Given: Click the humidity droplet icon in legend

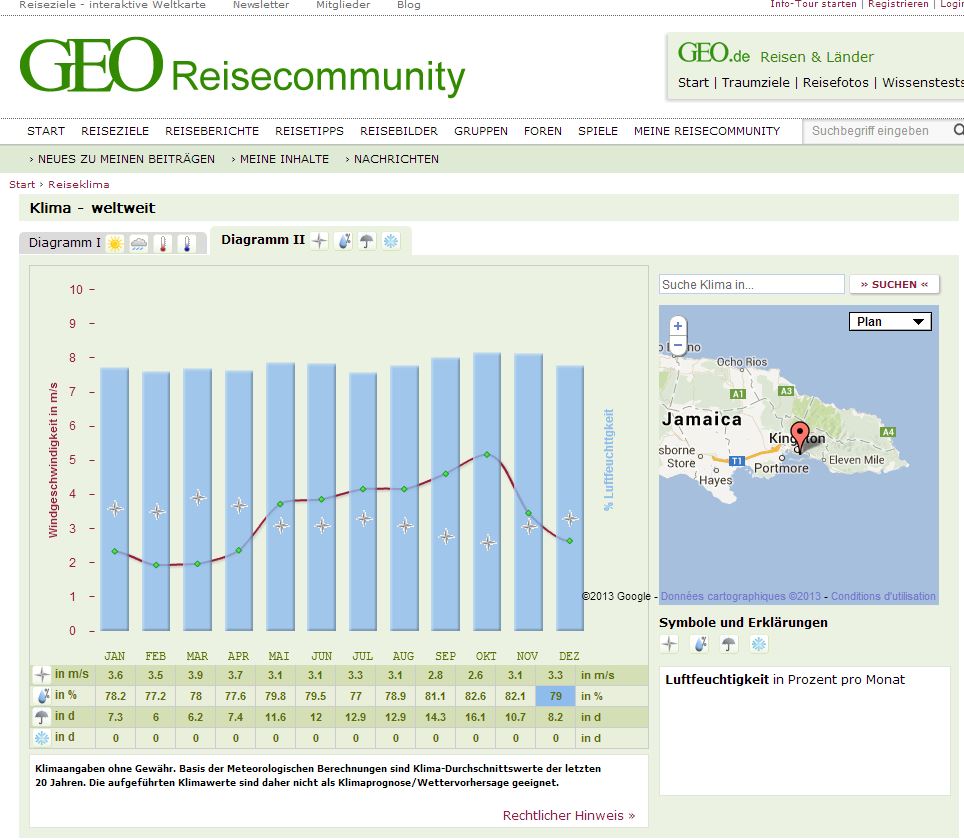Looking at the screenshot, I should [x=700, y=644].
